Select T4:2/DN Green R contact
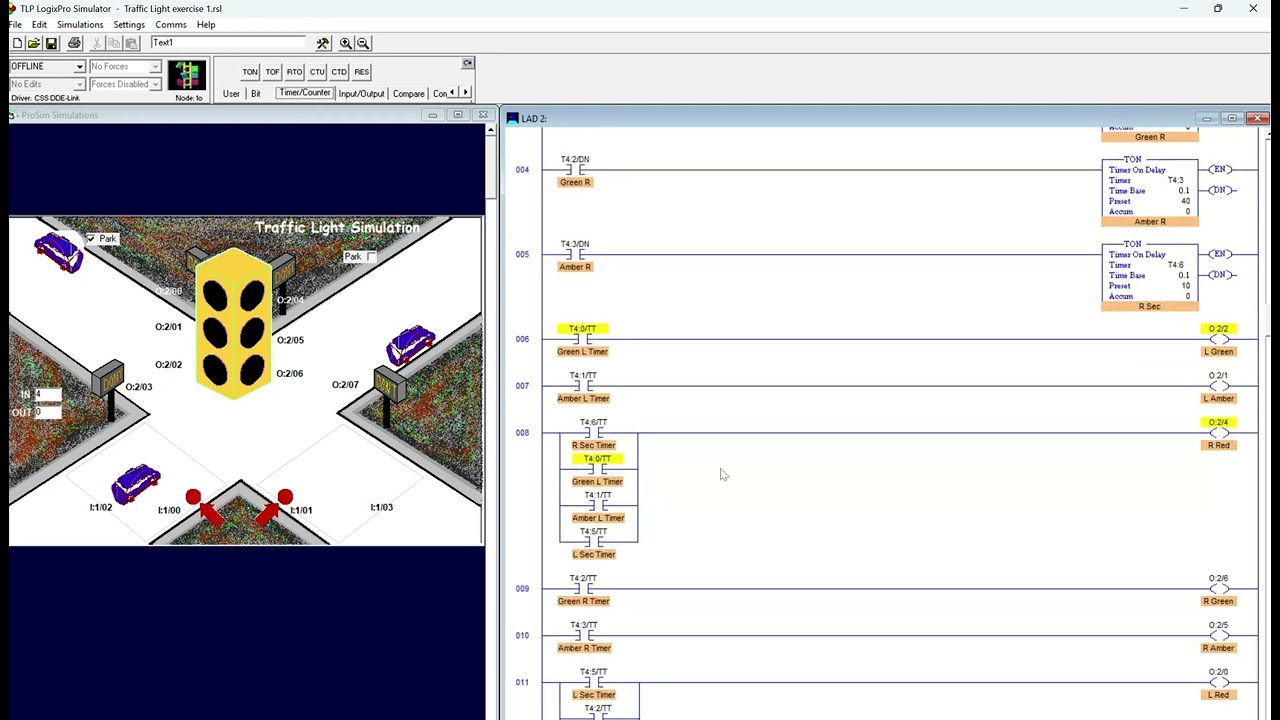Image resolution: width=1280 pixels, height=720 pixels. click(x=575, y=170)
